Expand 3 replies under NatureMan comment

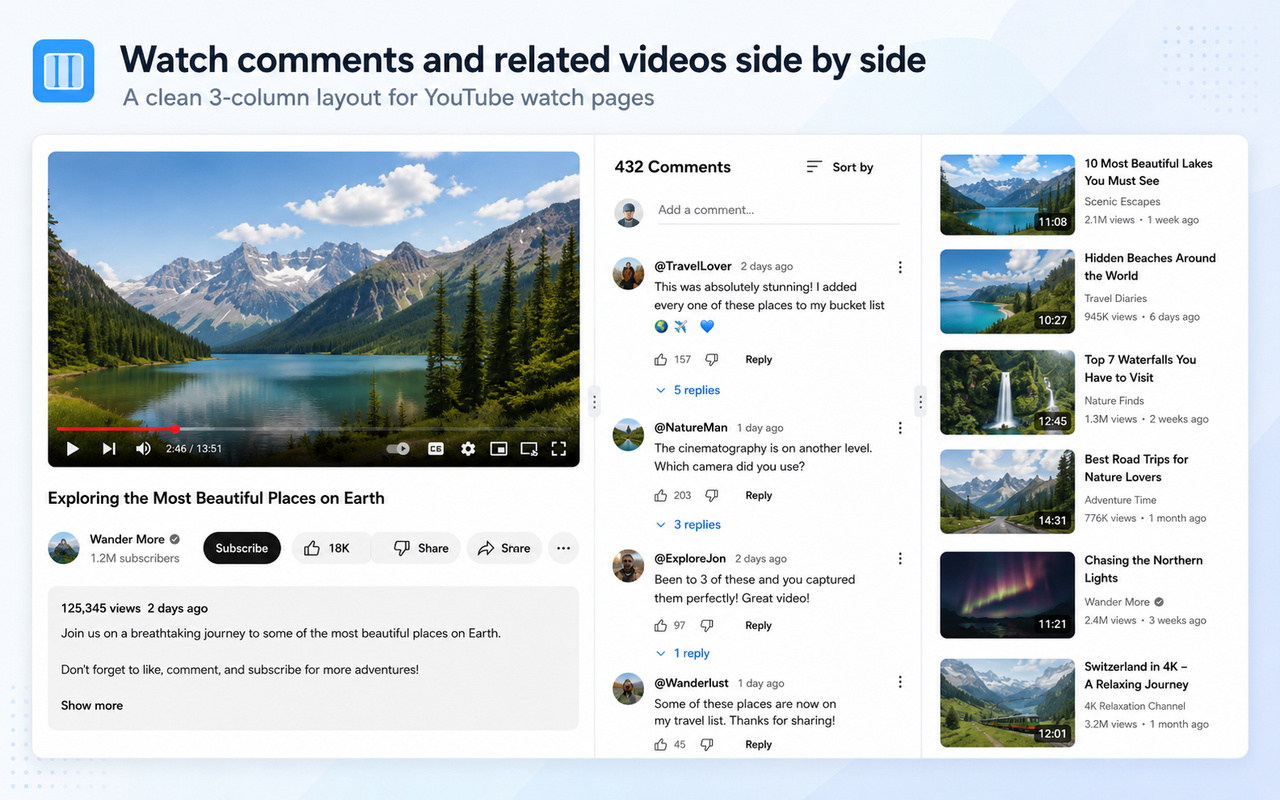688,524
